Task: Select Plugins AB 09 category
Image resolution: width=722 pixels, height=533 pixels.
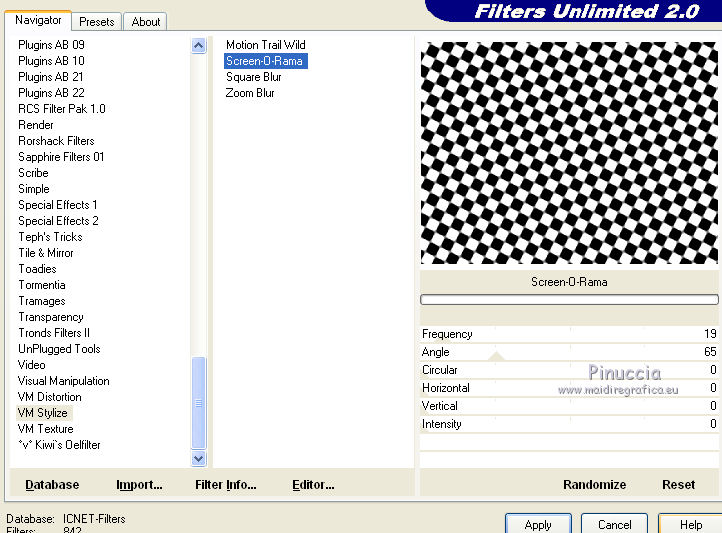Action: tap(52, 45)
